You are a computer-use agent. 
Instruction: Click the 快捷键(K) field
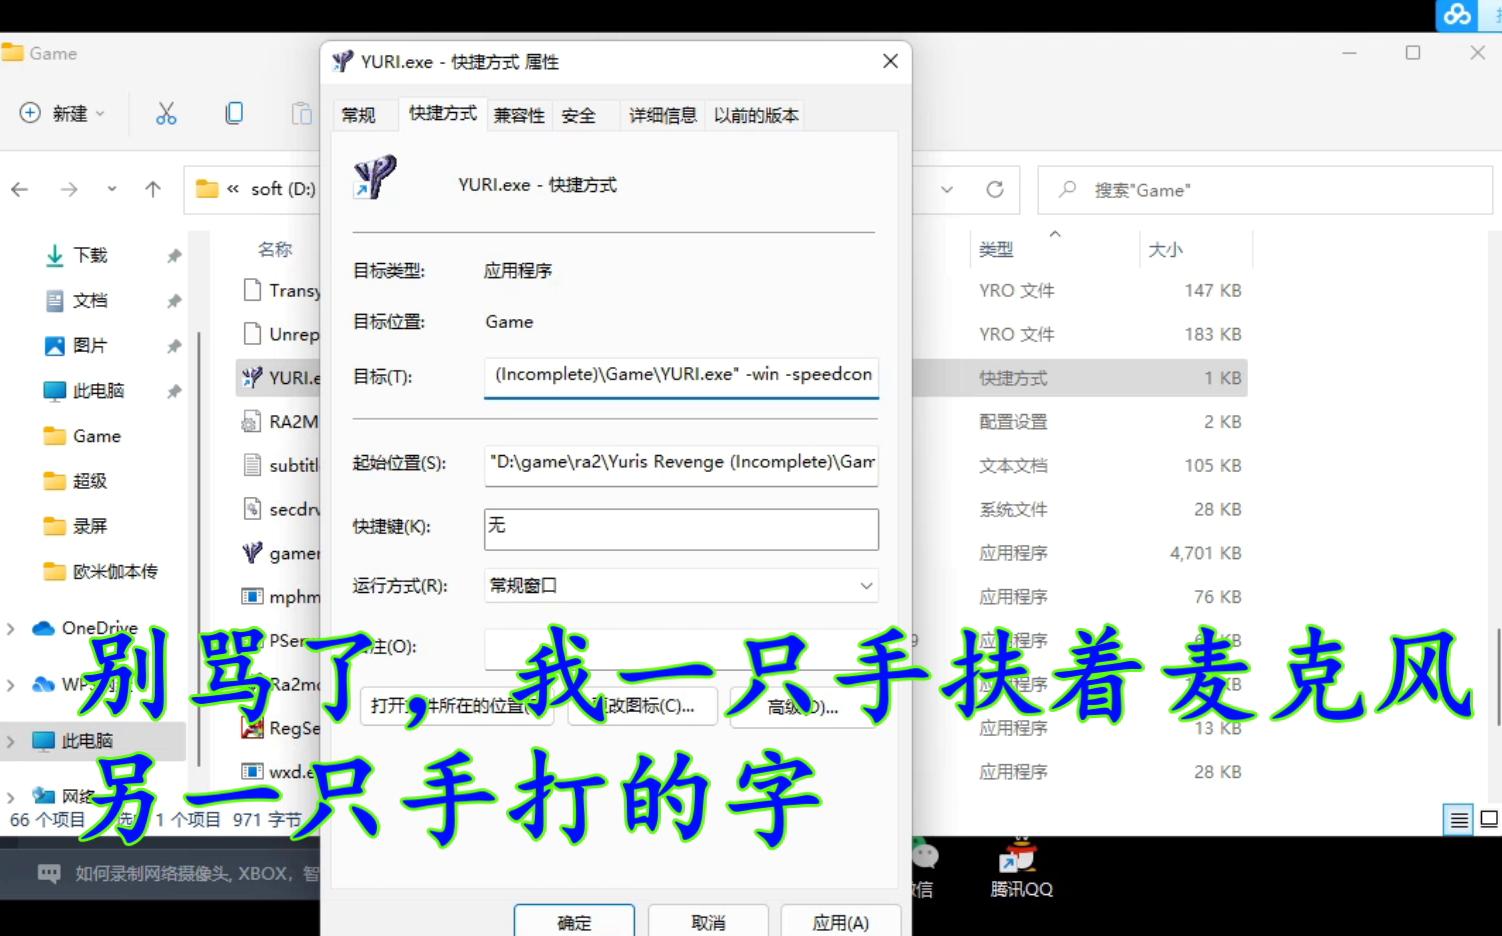tap(681, 528)
